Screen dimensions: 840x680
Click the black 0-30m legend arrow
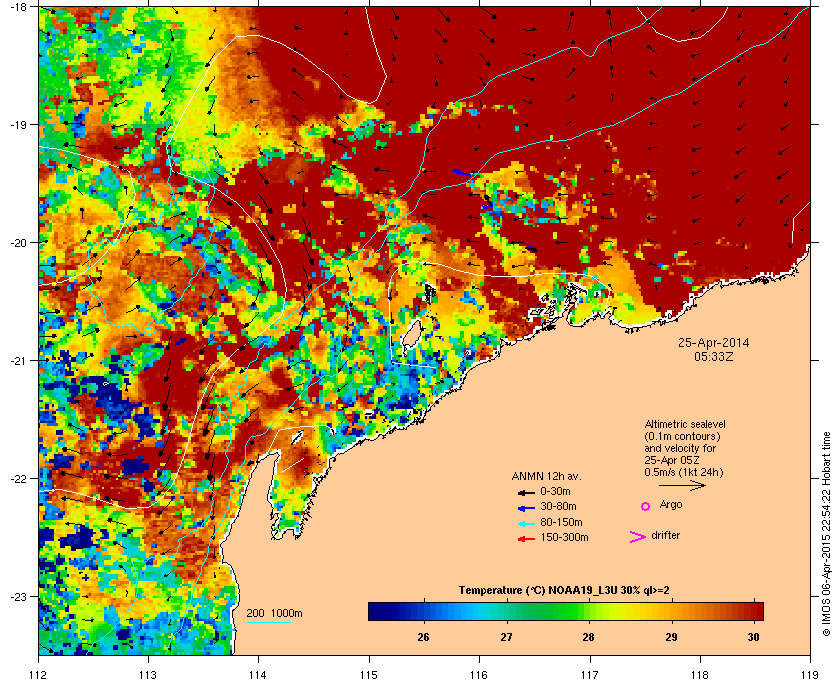click(x=526, y=492)
